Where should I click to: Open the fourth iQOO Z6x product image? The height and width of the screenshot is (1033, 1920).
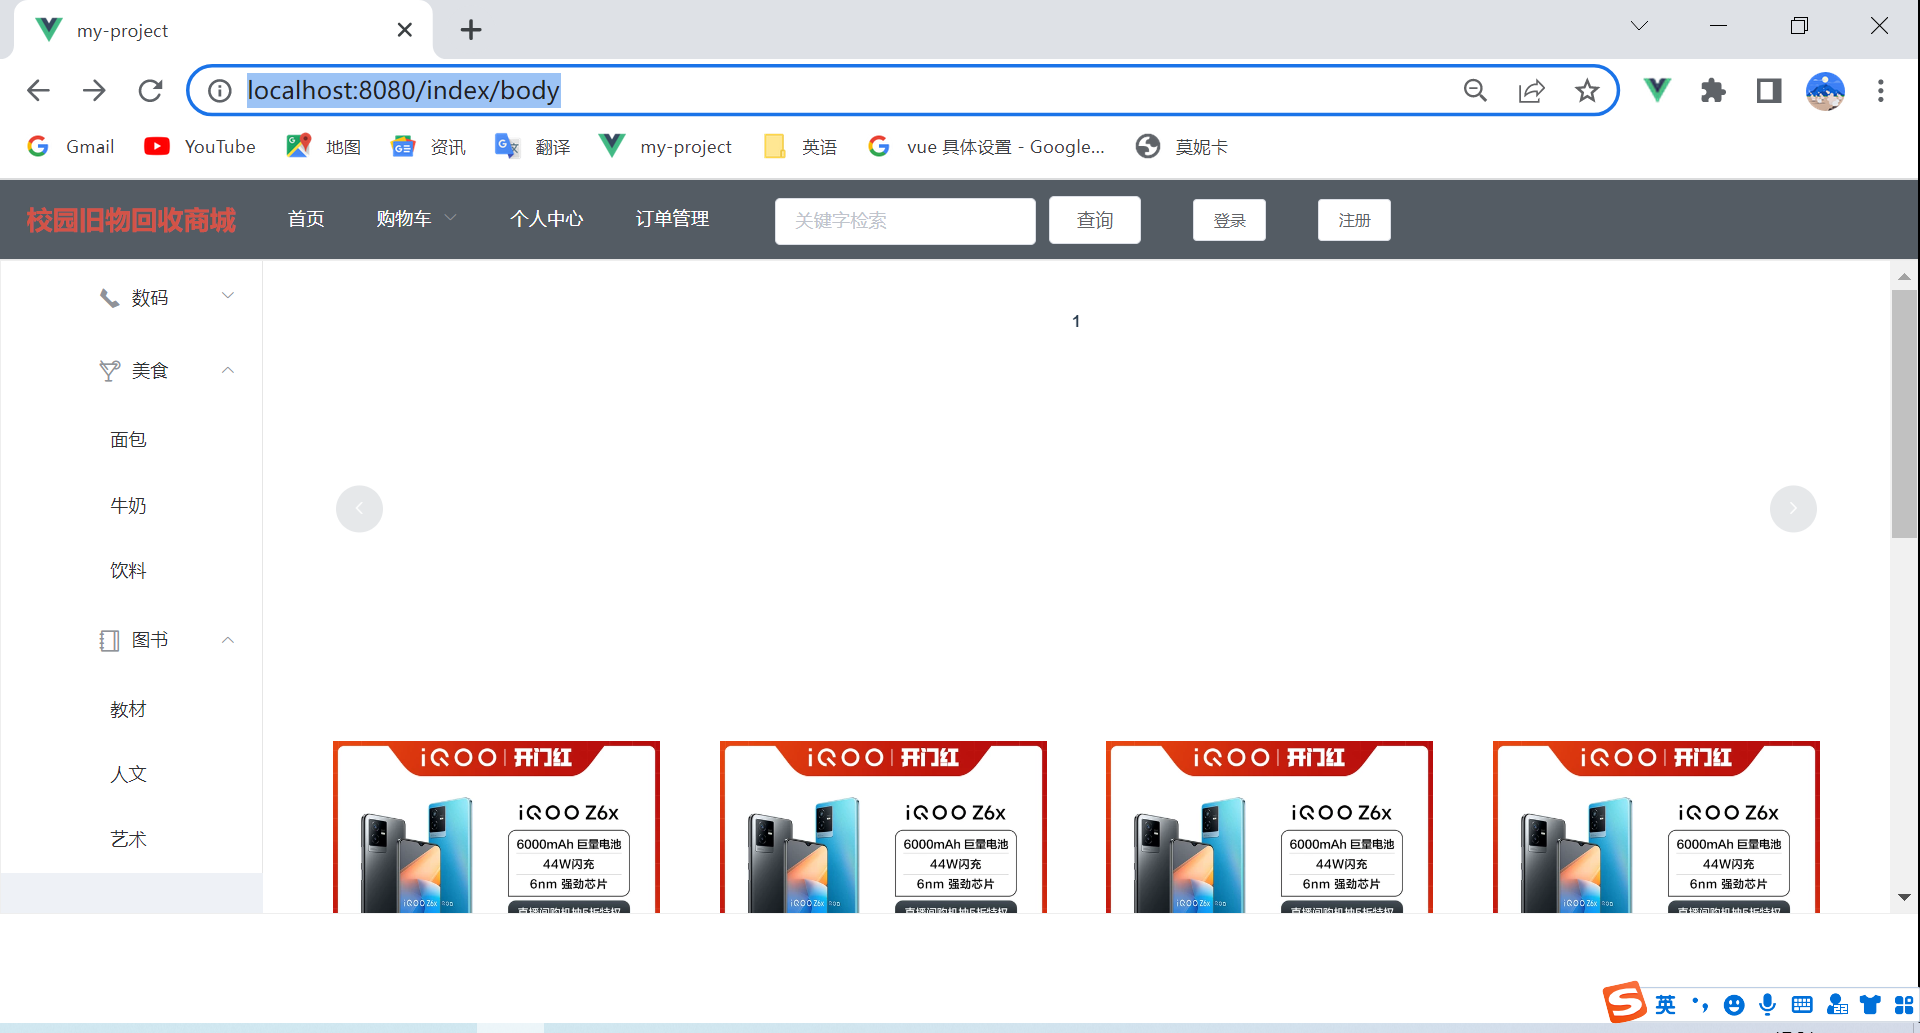[x=1656, y=827]
